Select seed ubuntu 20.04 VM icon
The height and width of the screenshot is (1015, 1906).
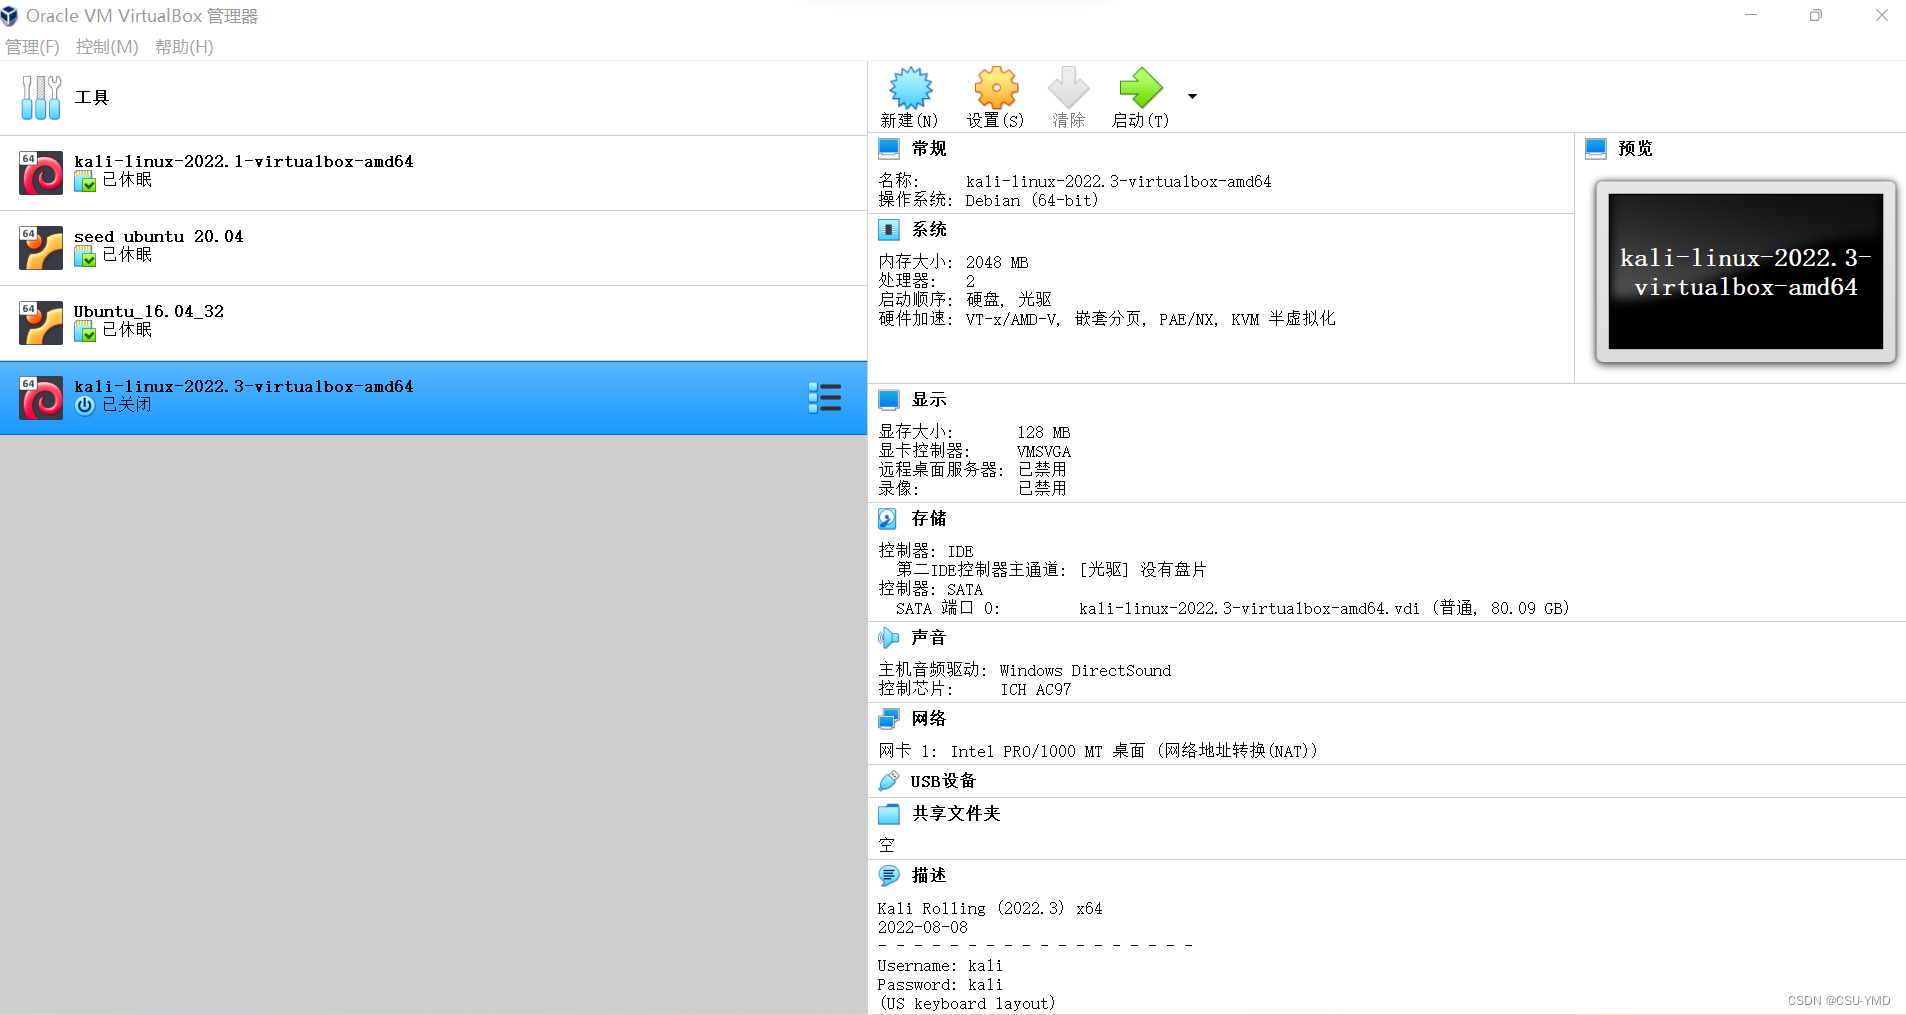coord(41,248)
